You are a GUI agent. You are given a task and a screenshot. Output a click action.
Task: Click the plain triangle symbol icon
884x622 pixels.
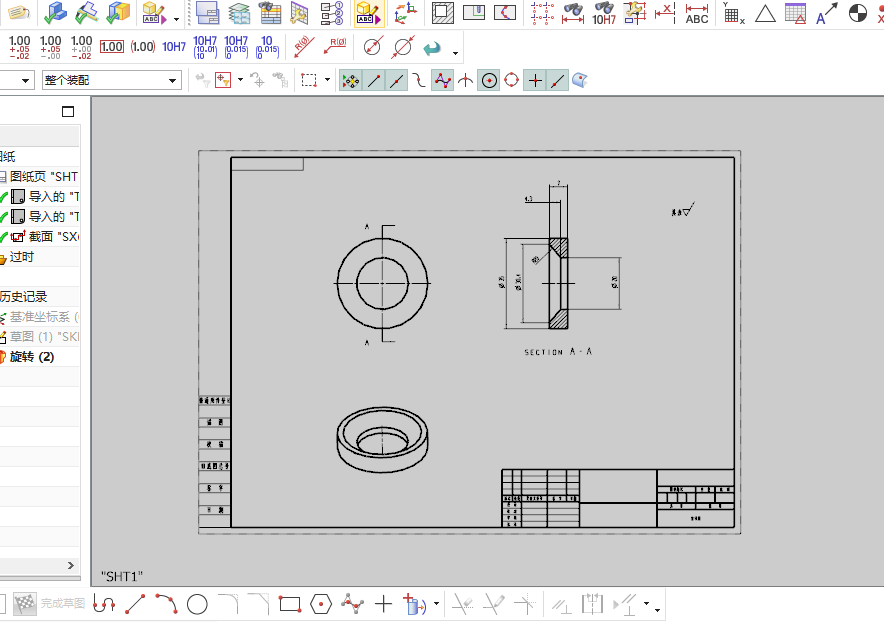pos(765,13)
